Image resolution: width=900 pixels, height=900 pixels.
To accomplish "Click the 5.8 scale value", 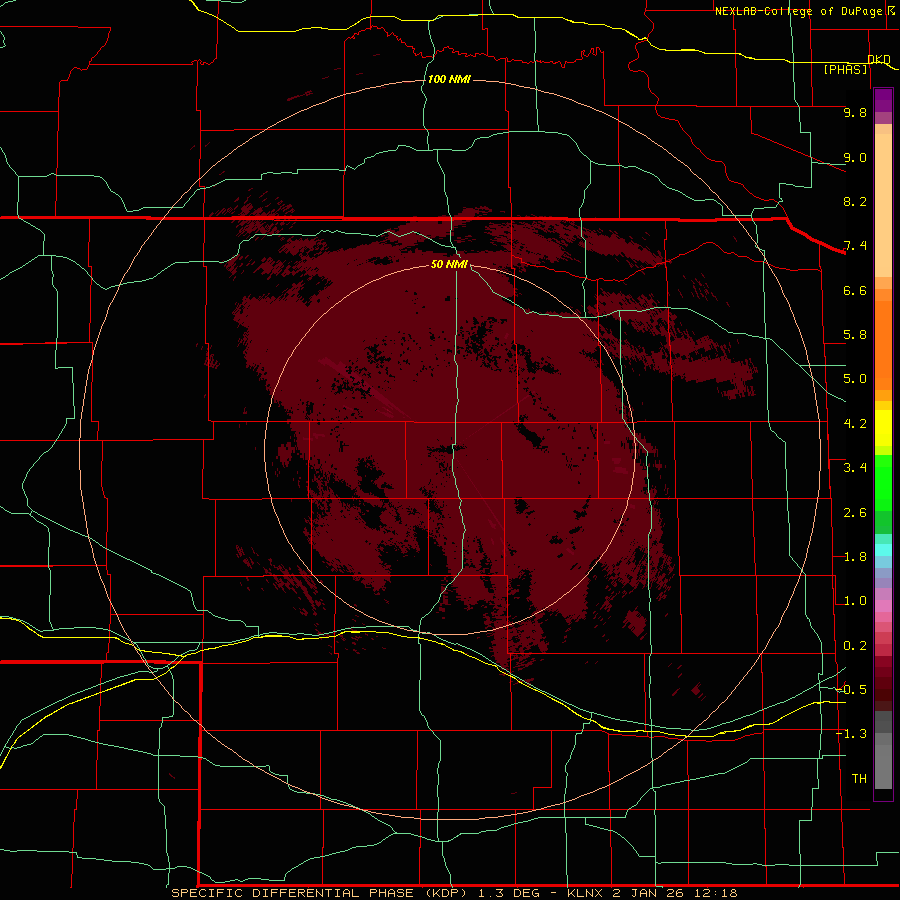I will pyautogui.click(x=855, y=335).
